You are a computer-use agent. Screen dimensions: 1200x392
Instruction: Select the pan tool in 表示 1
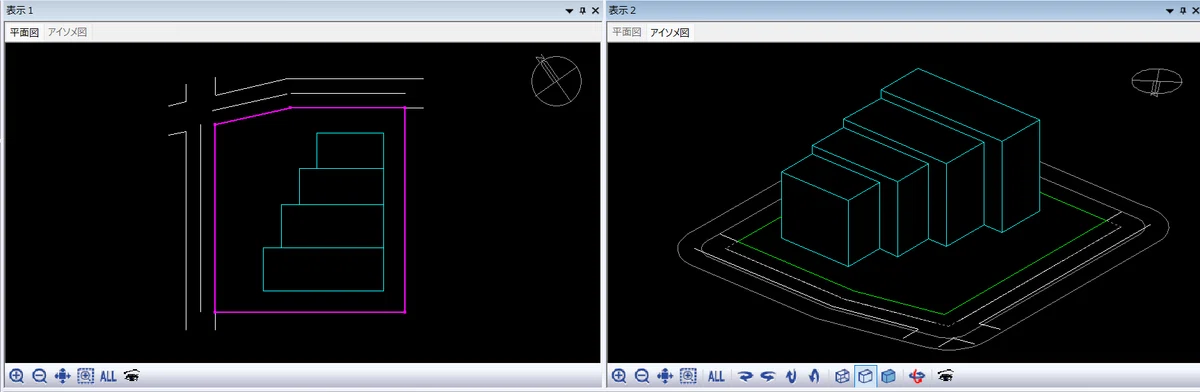pyautogui.click(x=63, y=376)
